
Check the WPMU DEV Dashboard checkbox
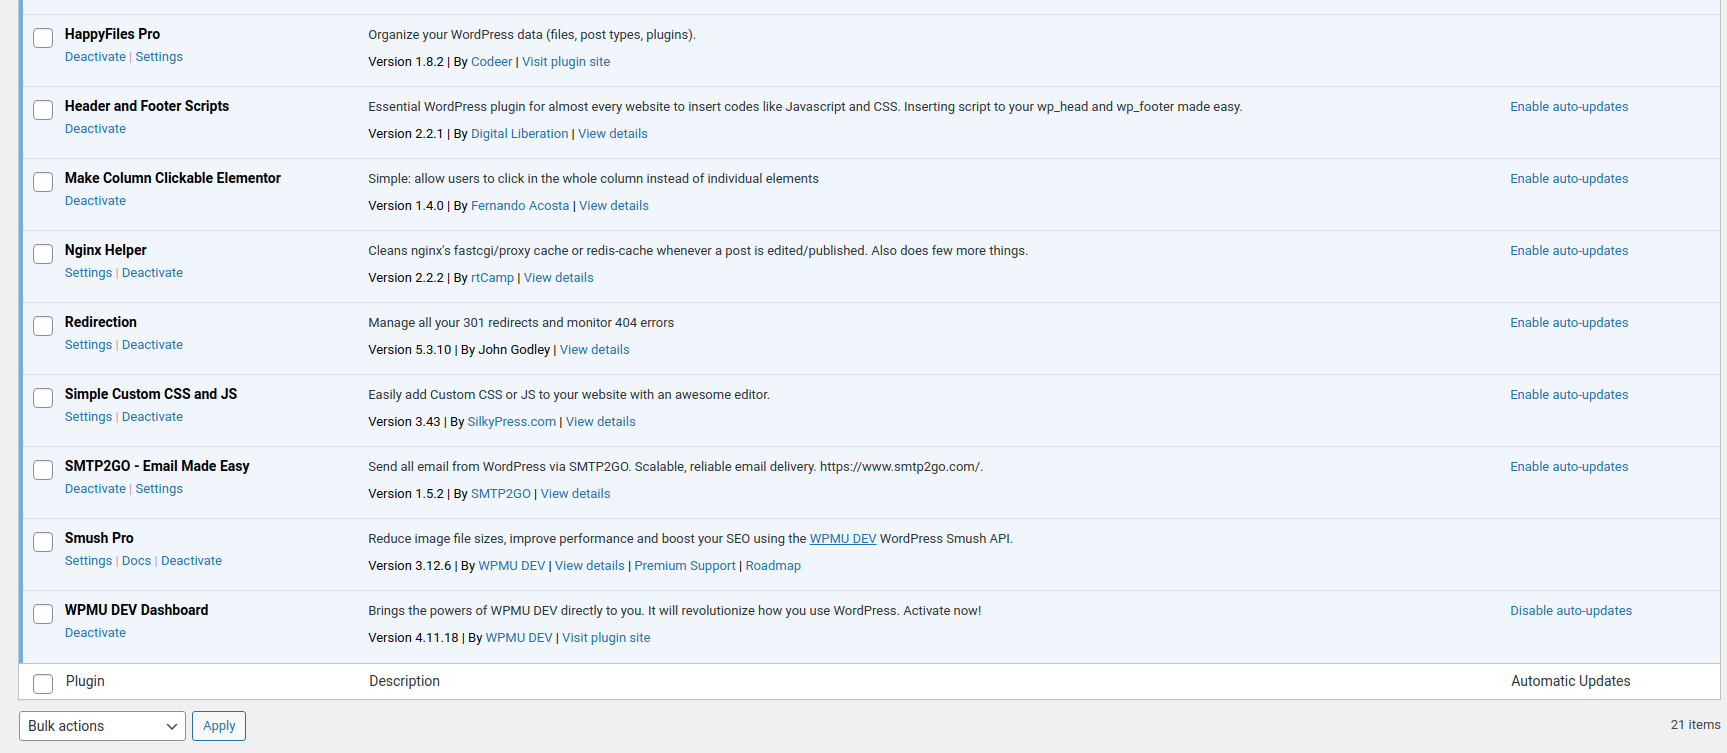(x=43, y=614)
